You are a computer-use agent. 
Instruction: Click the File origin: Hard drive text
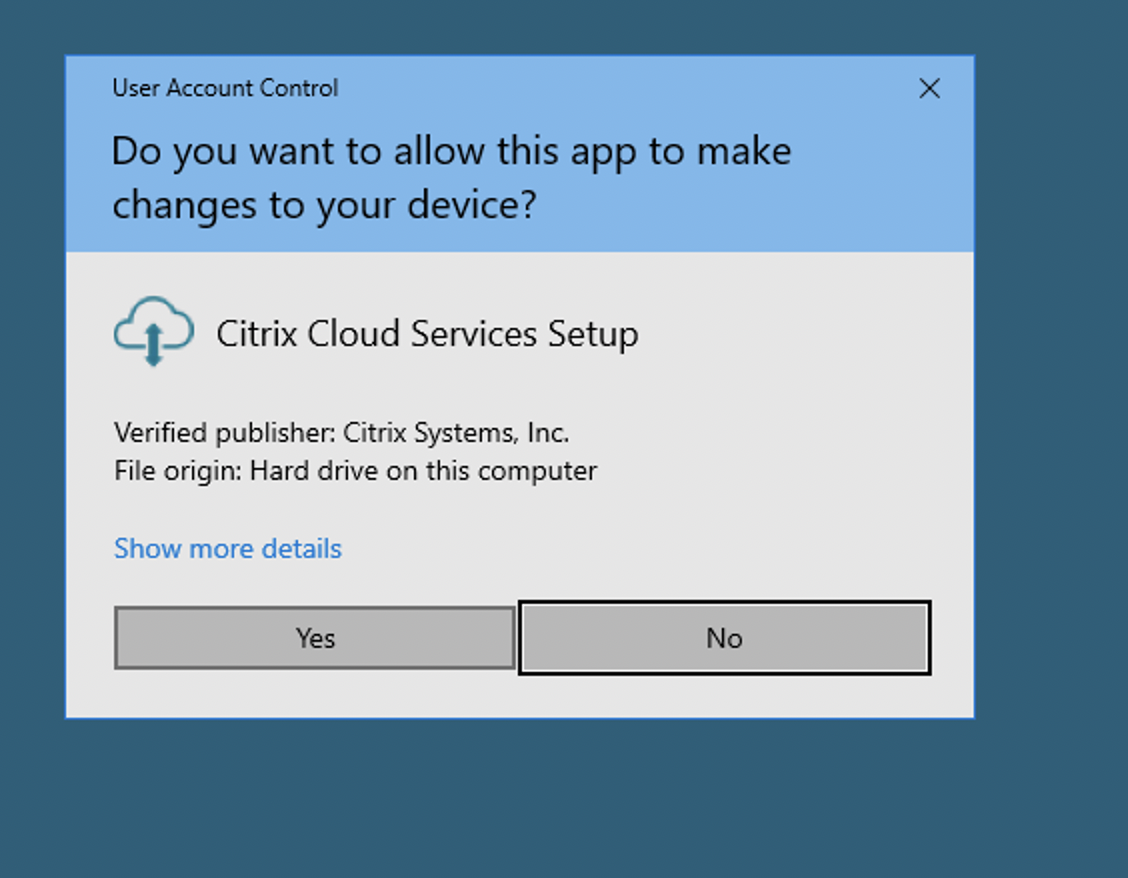click(355, 471)
